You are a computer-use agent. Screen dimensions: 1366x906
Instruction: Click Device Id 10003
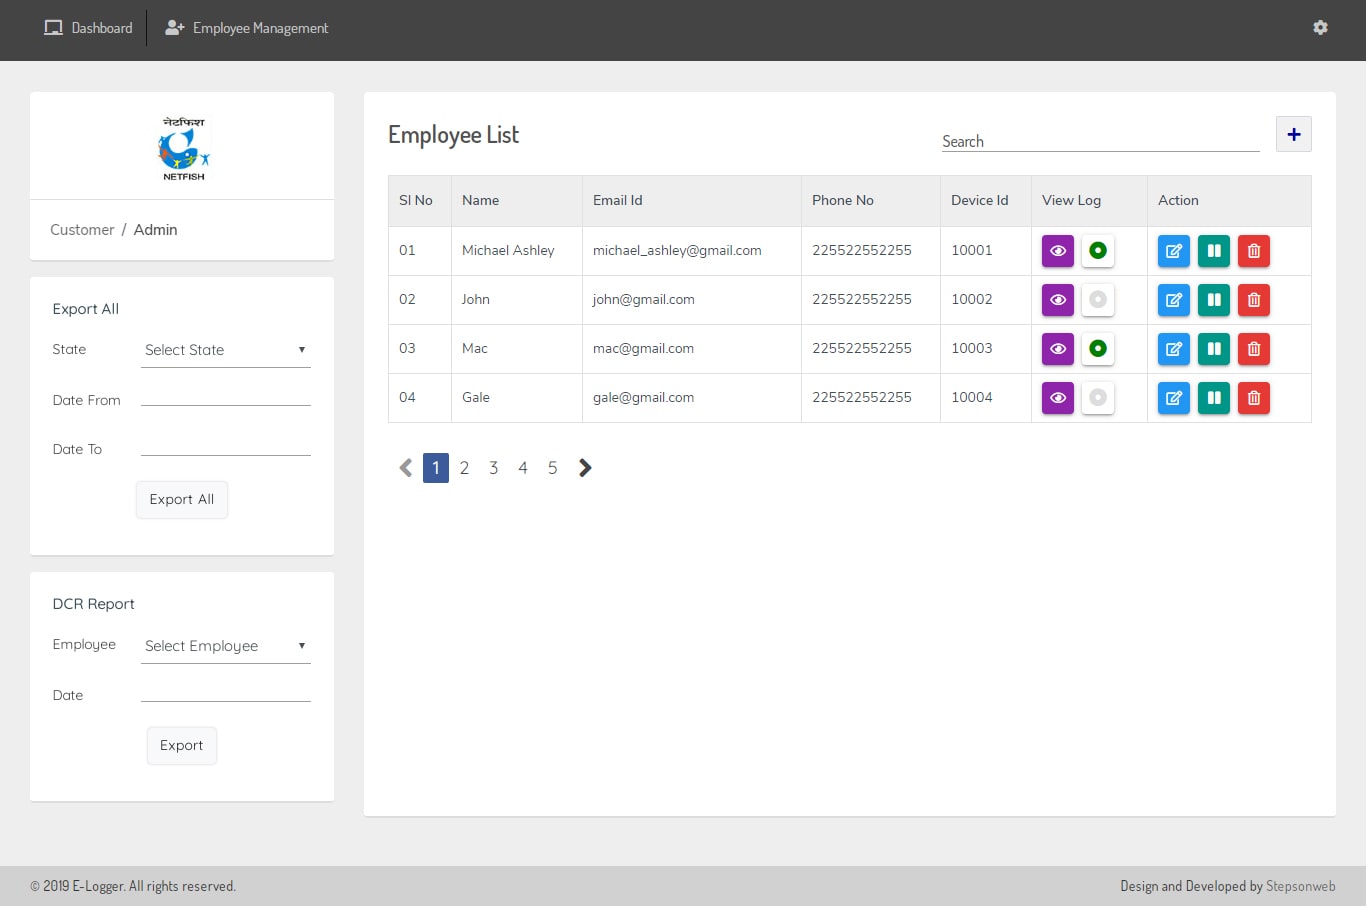click(972, 349)
